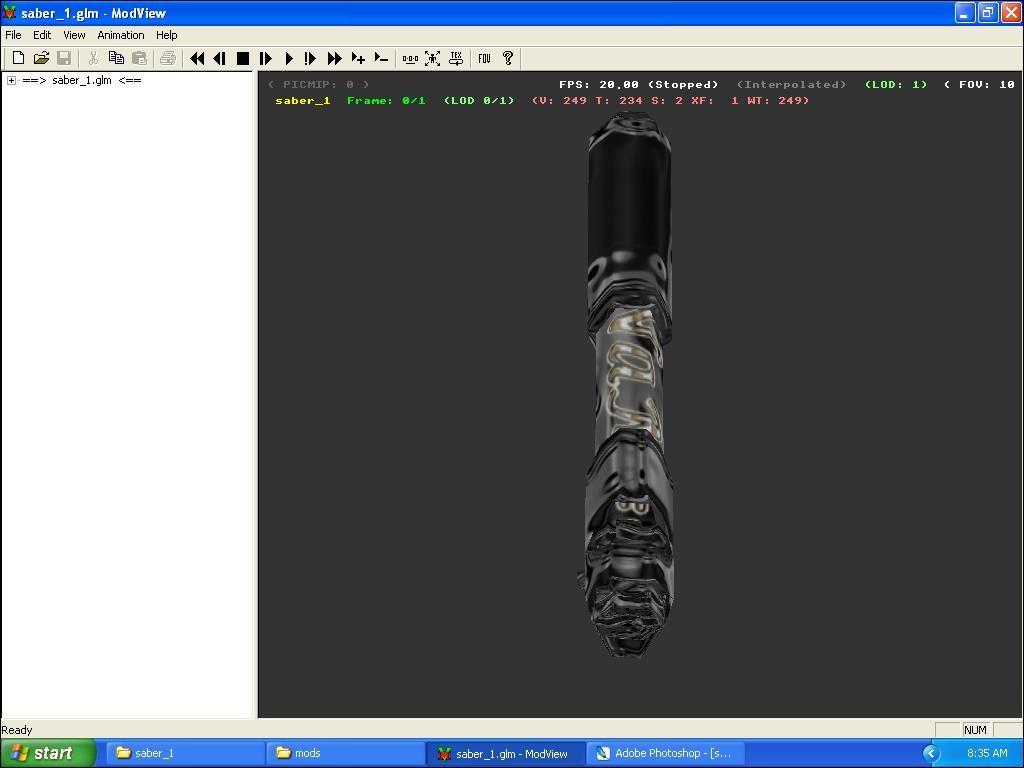
Task: Stop the animation playback
Action: [x=242, y=59]
